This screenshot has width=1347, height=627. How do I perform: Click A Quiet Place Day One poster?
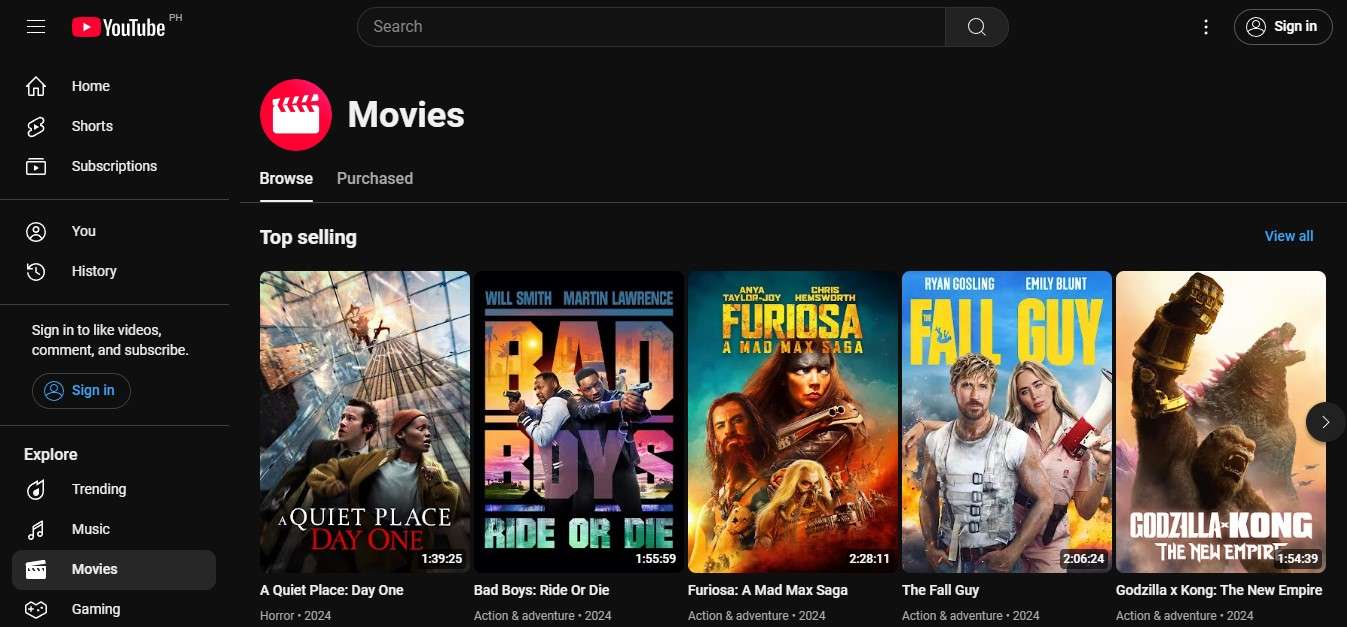pyautogui.click(x=365, y=422)
